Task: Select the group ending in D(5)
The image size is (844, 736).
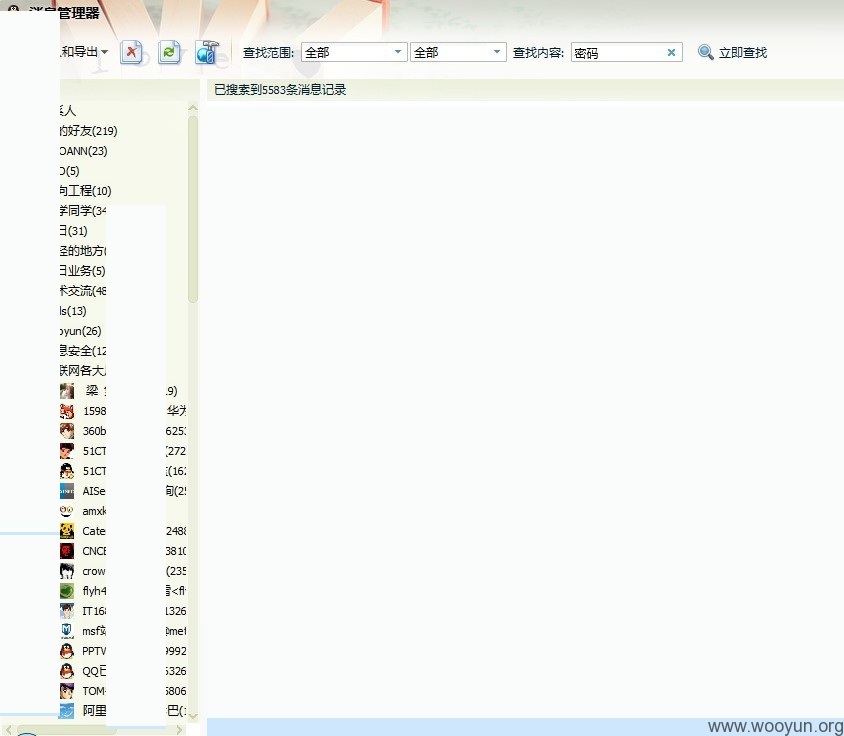Action: [x=69, y=171]
